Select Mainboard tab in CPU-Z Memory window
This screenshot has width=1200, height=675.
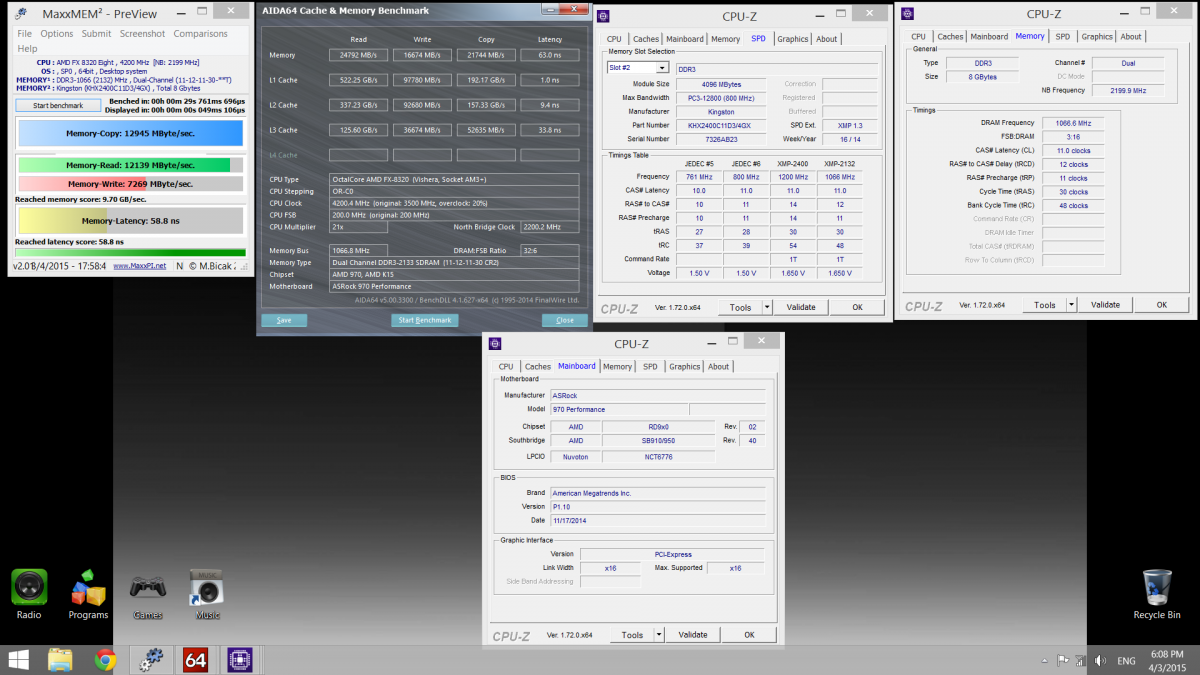coord(989,37)
